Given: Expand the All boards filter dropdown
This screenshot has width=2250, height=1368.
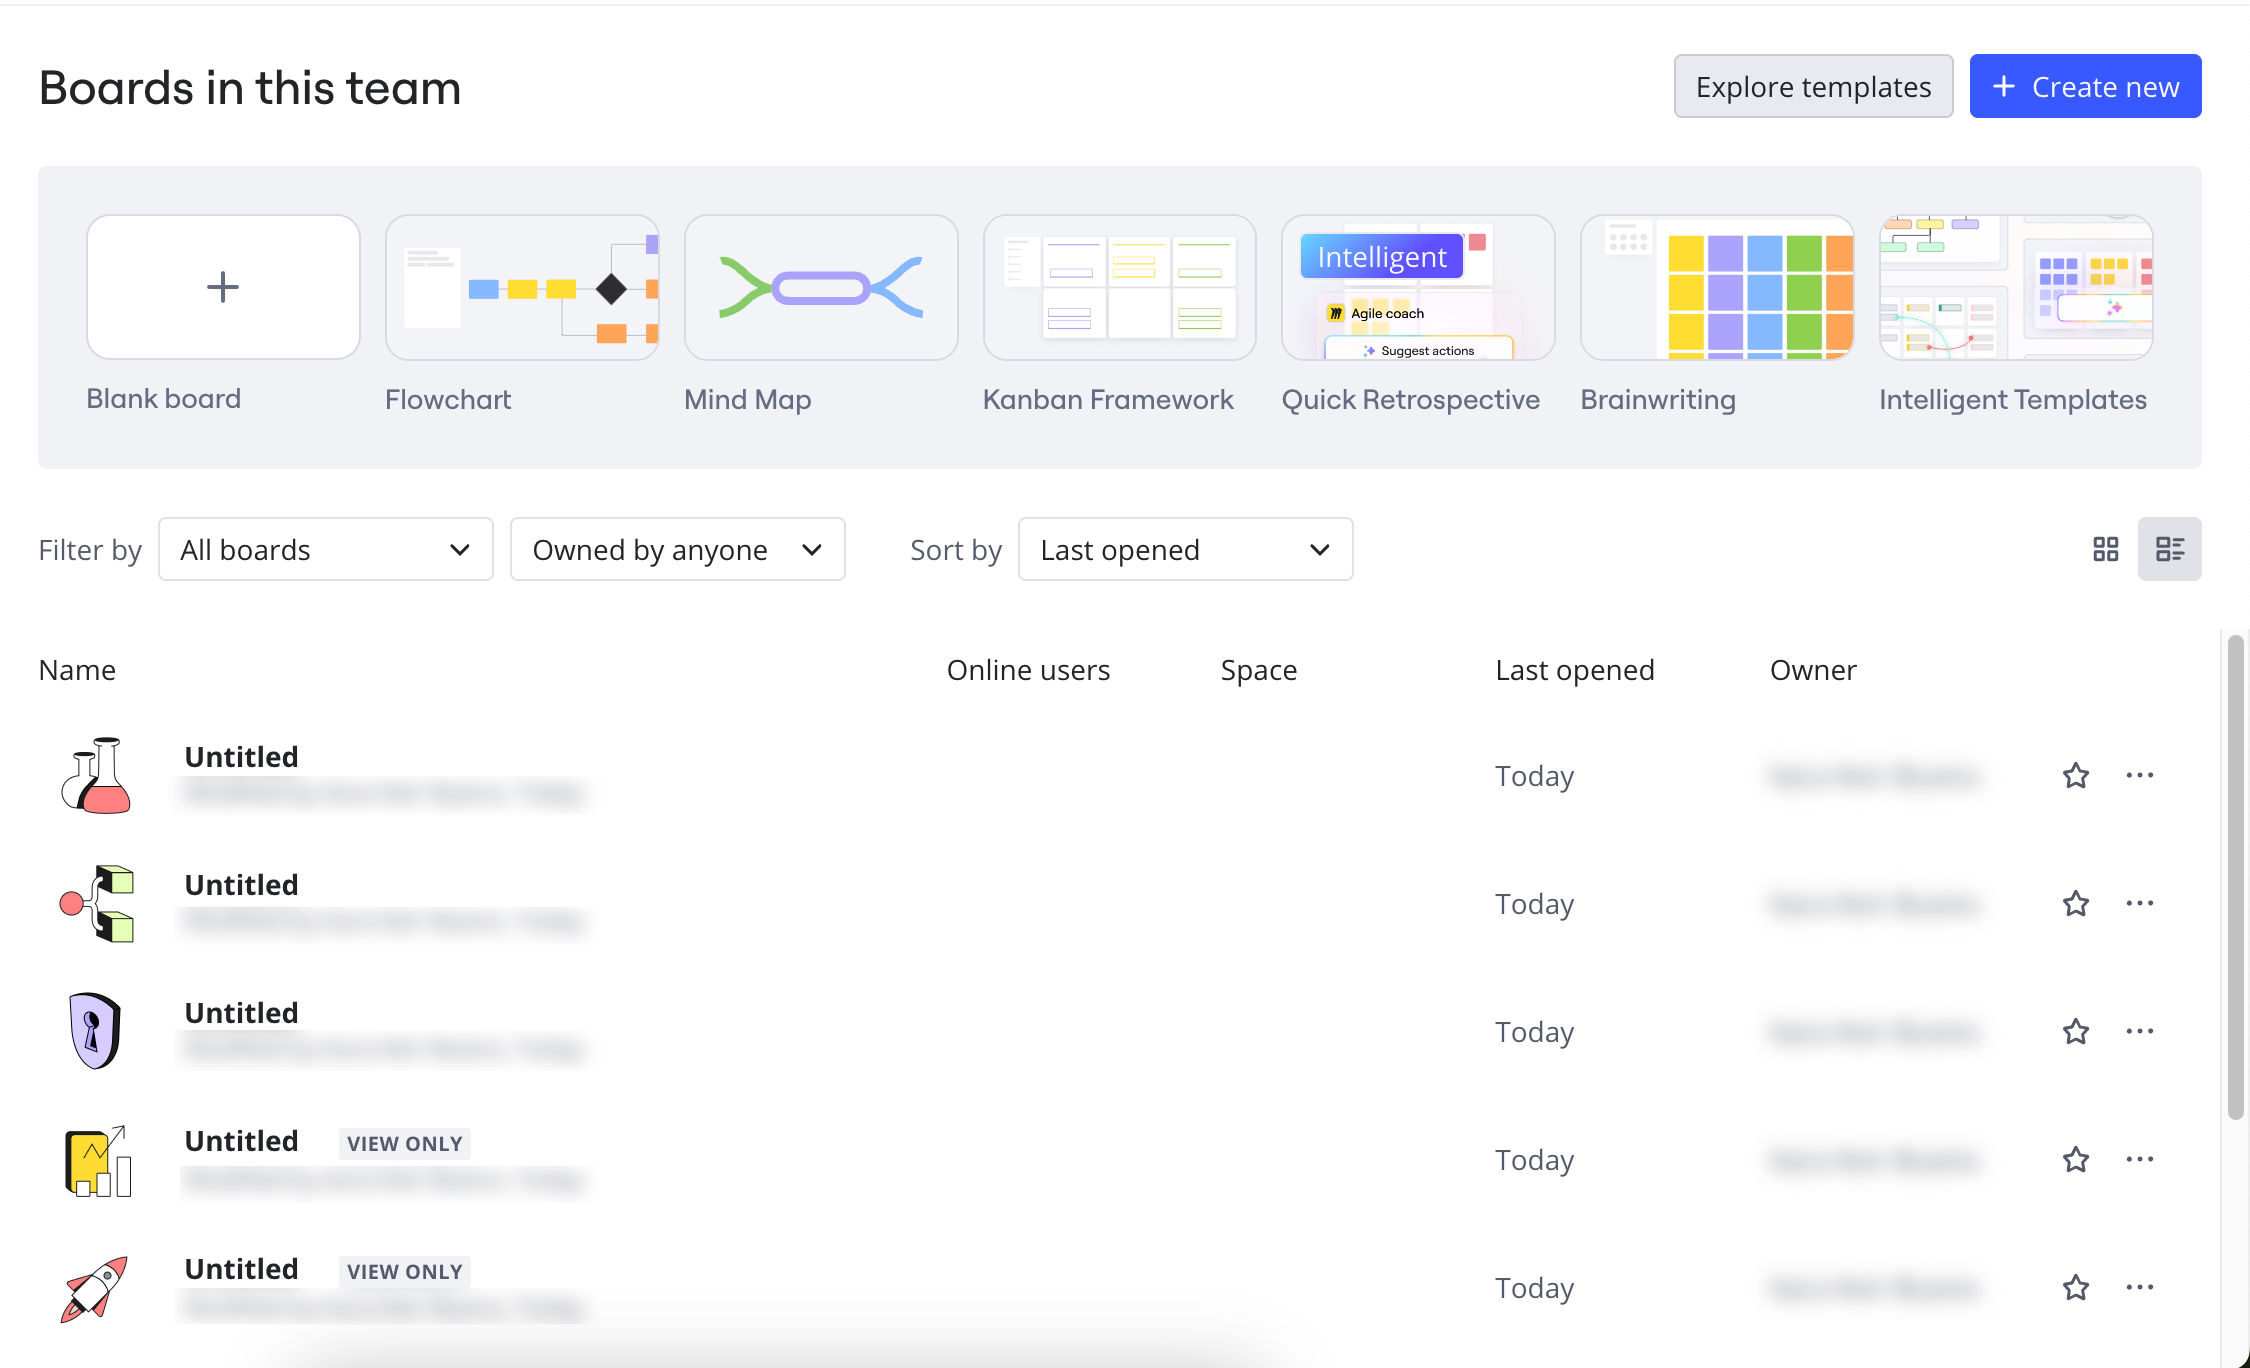Looking at the screenshot, I should tap(325, 549).
